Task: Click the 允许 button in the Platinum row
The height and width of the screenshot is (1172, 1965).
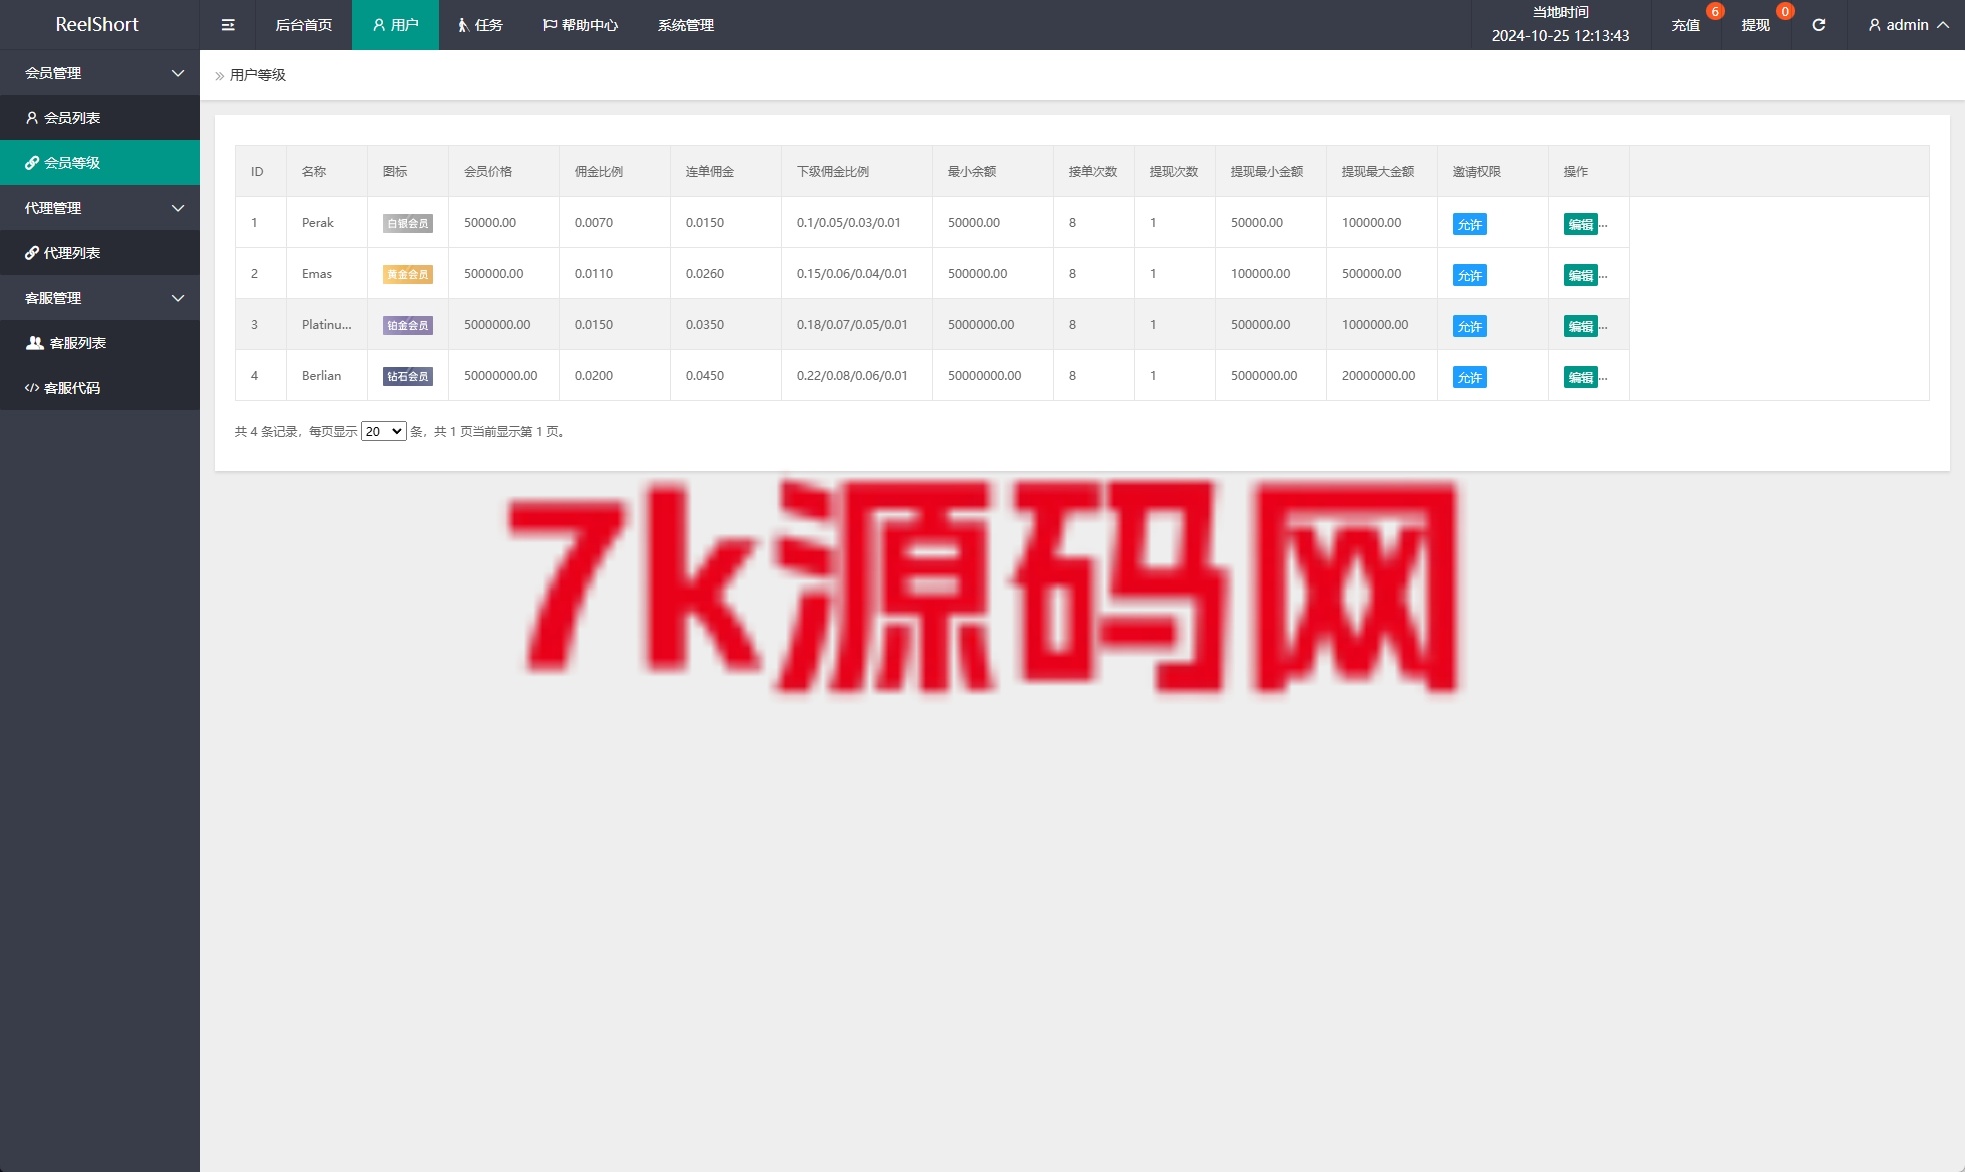Action: pos(1469,326)
